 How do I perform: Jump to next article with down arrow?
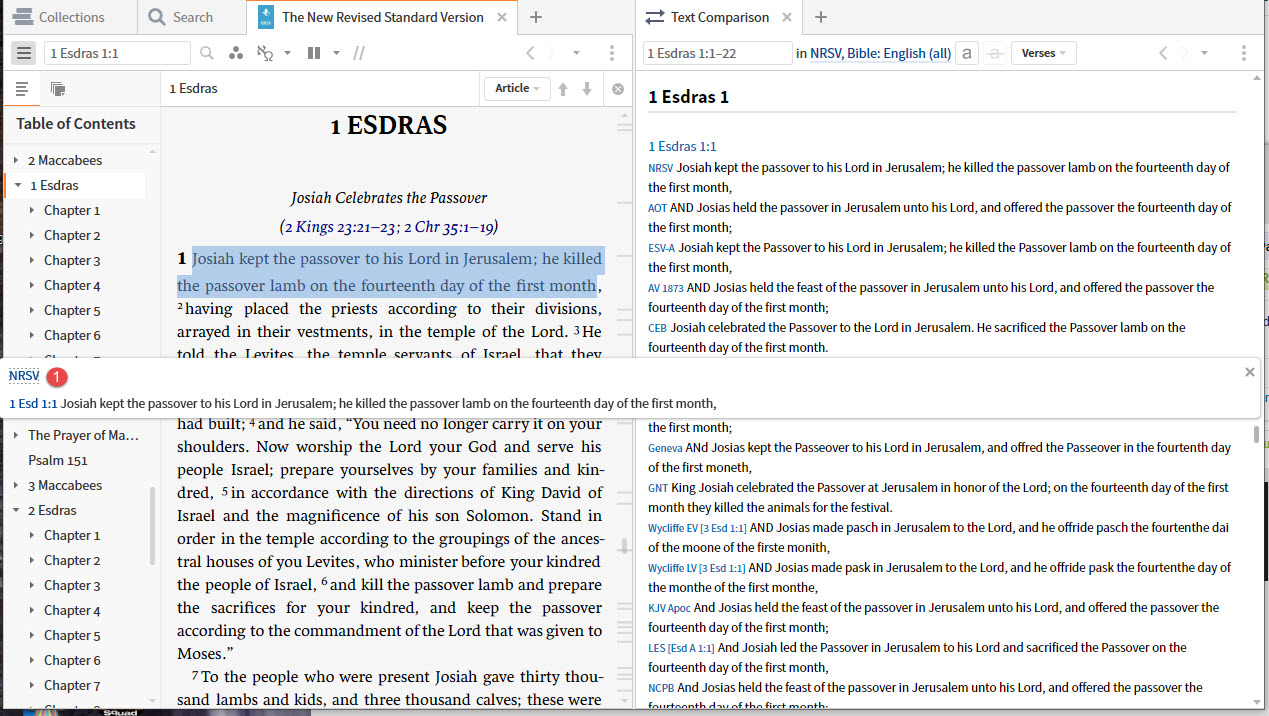point(587,89)
